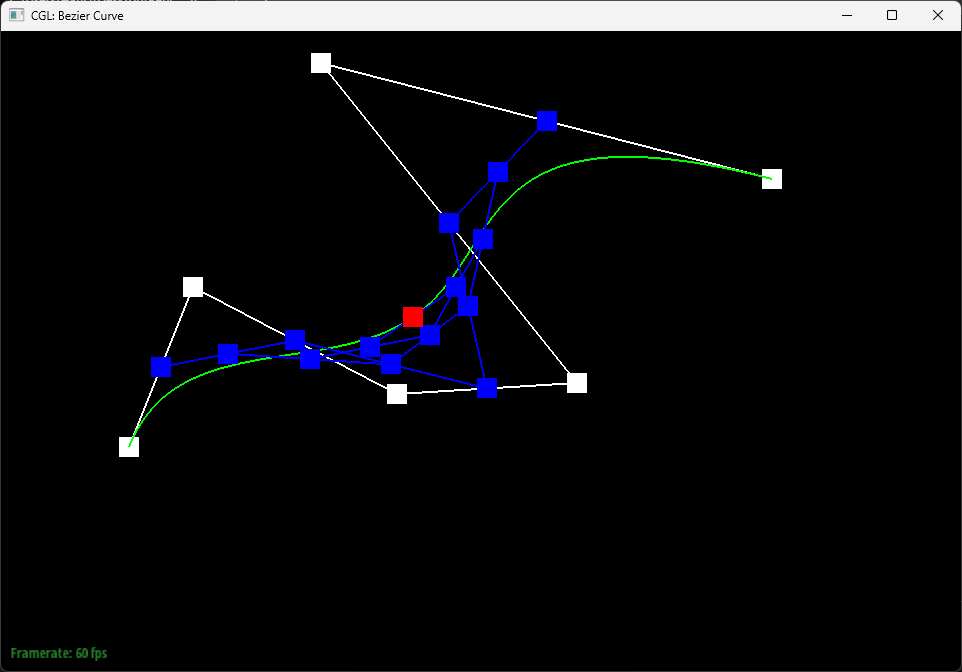Select white control point at right end of bottom segment

click(x=577, y=383)
